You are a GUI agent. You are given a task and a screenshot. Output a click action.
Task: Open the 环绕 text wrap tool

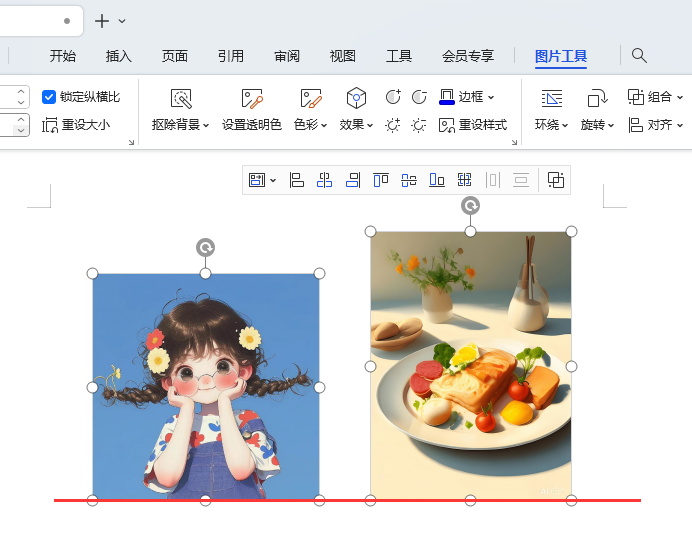552,98
